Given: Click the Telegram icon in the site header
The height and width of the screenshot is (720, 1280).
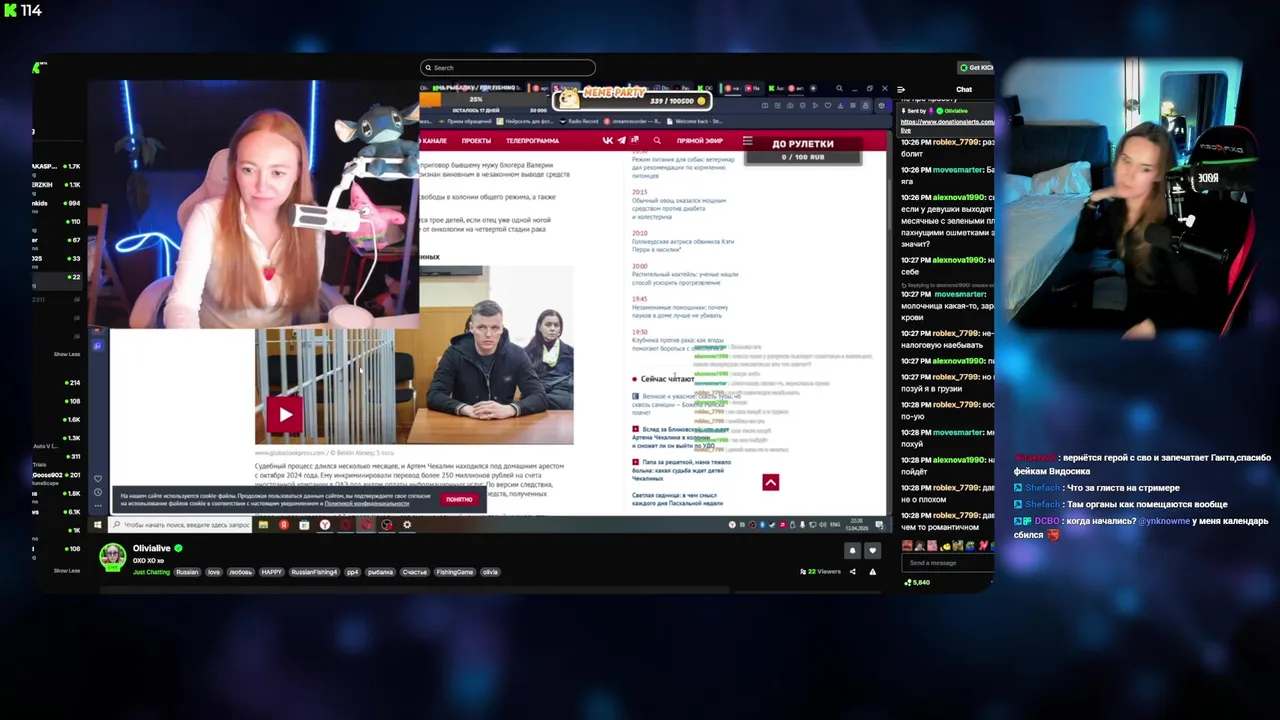Looking at the screenshot, I should [x=621, y=141].
